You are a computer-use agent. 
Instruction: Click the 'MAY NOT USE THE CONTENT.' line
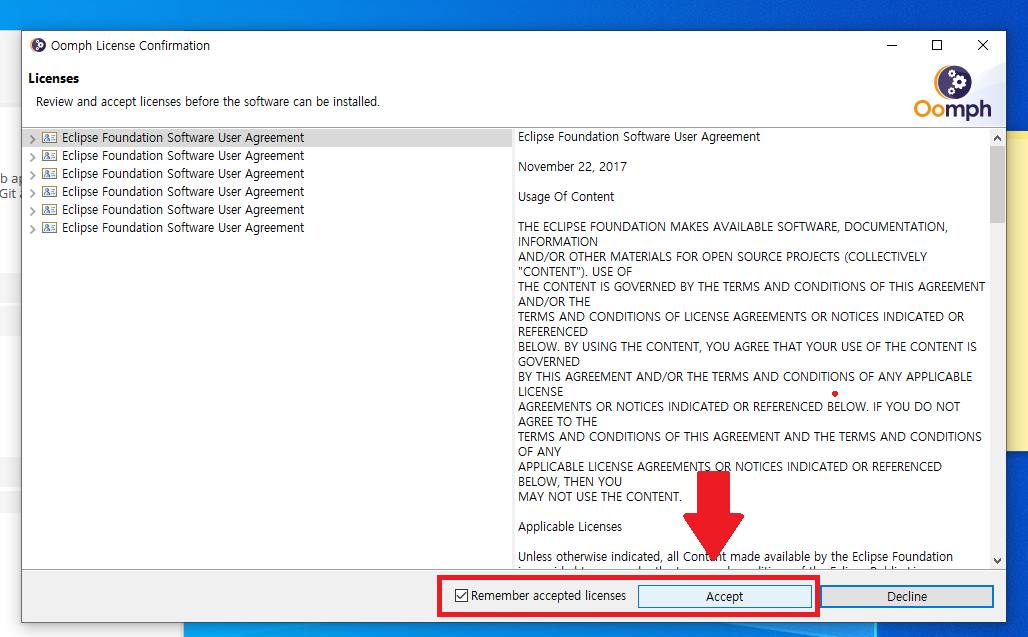(600, 497)
